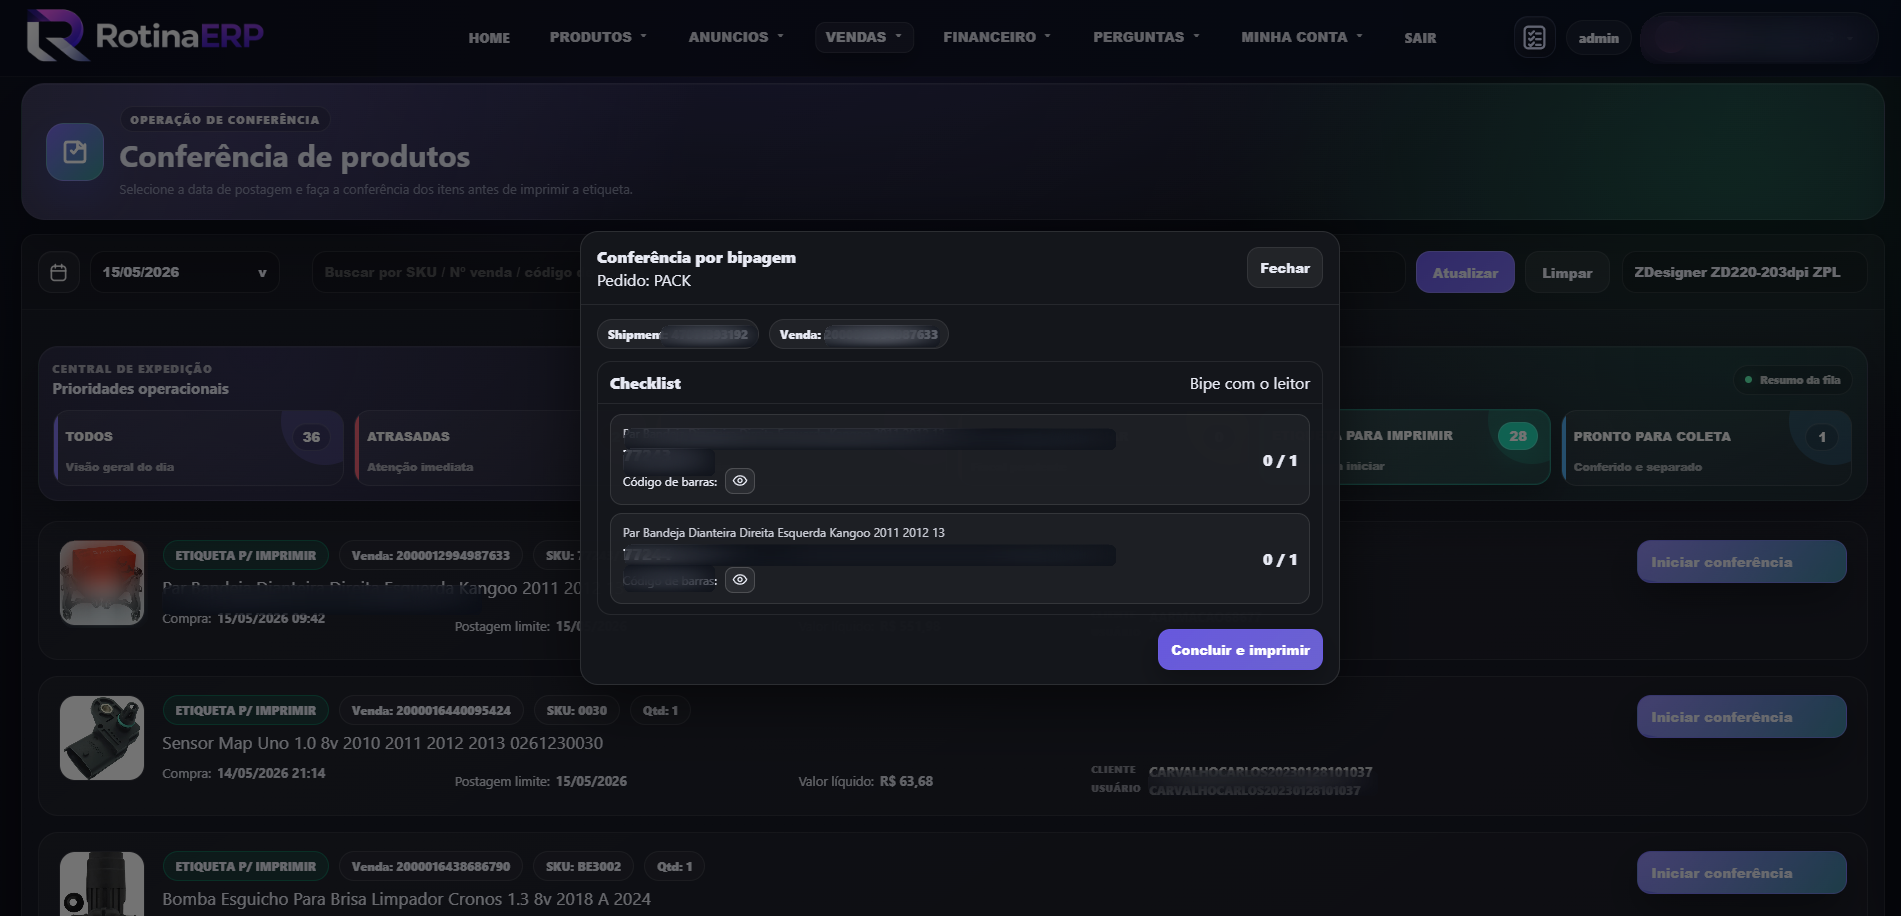The image size is (1901, 916).
Task: Click the Venda: 2000016438686790 tag
Action: [431, 867]
